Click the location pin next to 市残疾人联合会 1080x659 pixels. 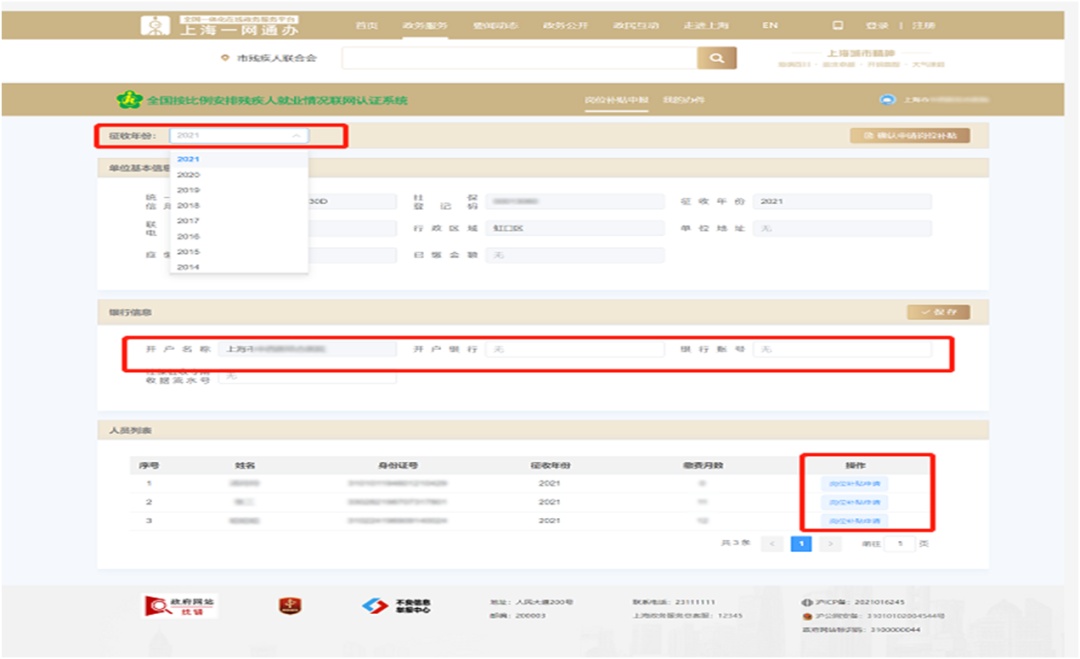click(225, 59)
